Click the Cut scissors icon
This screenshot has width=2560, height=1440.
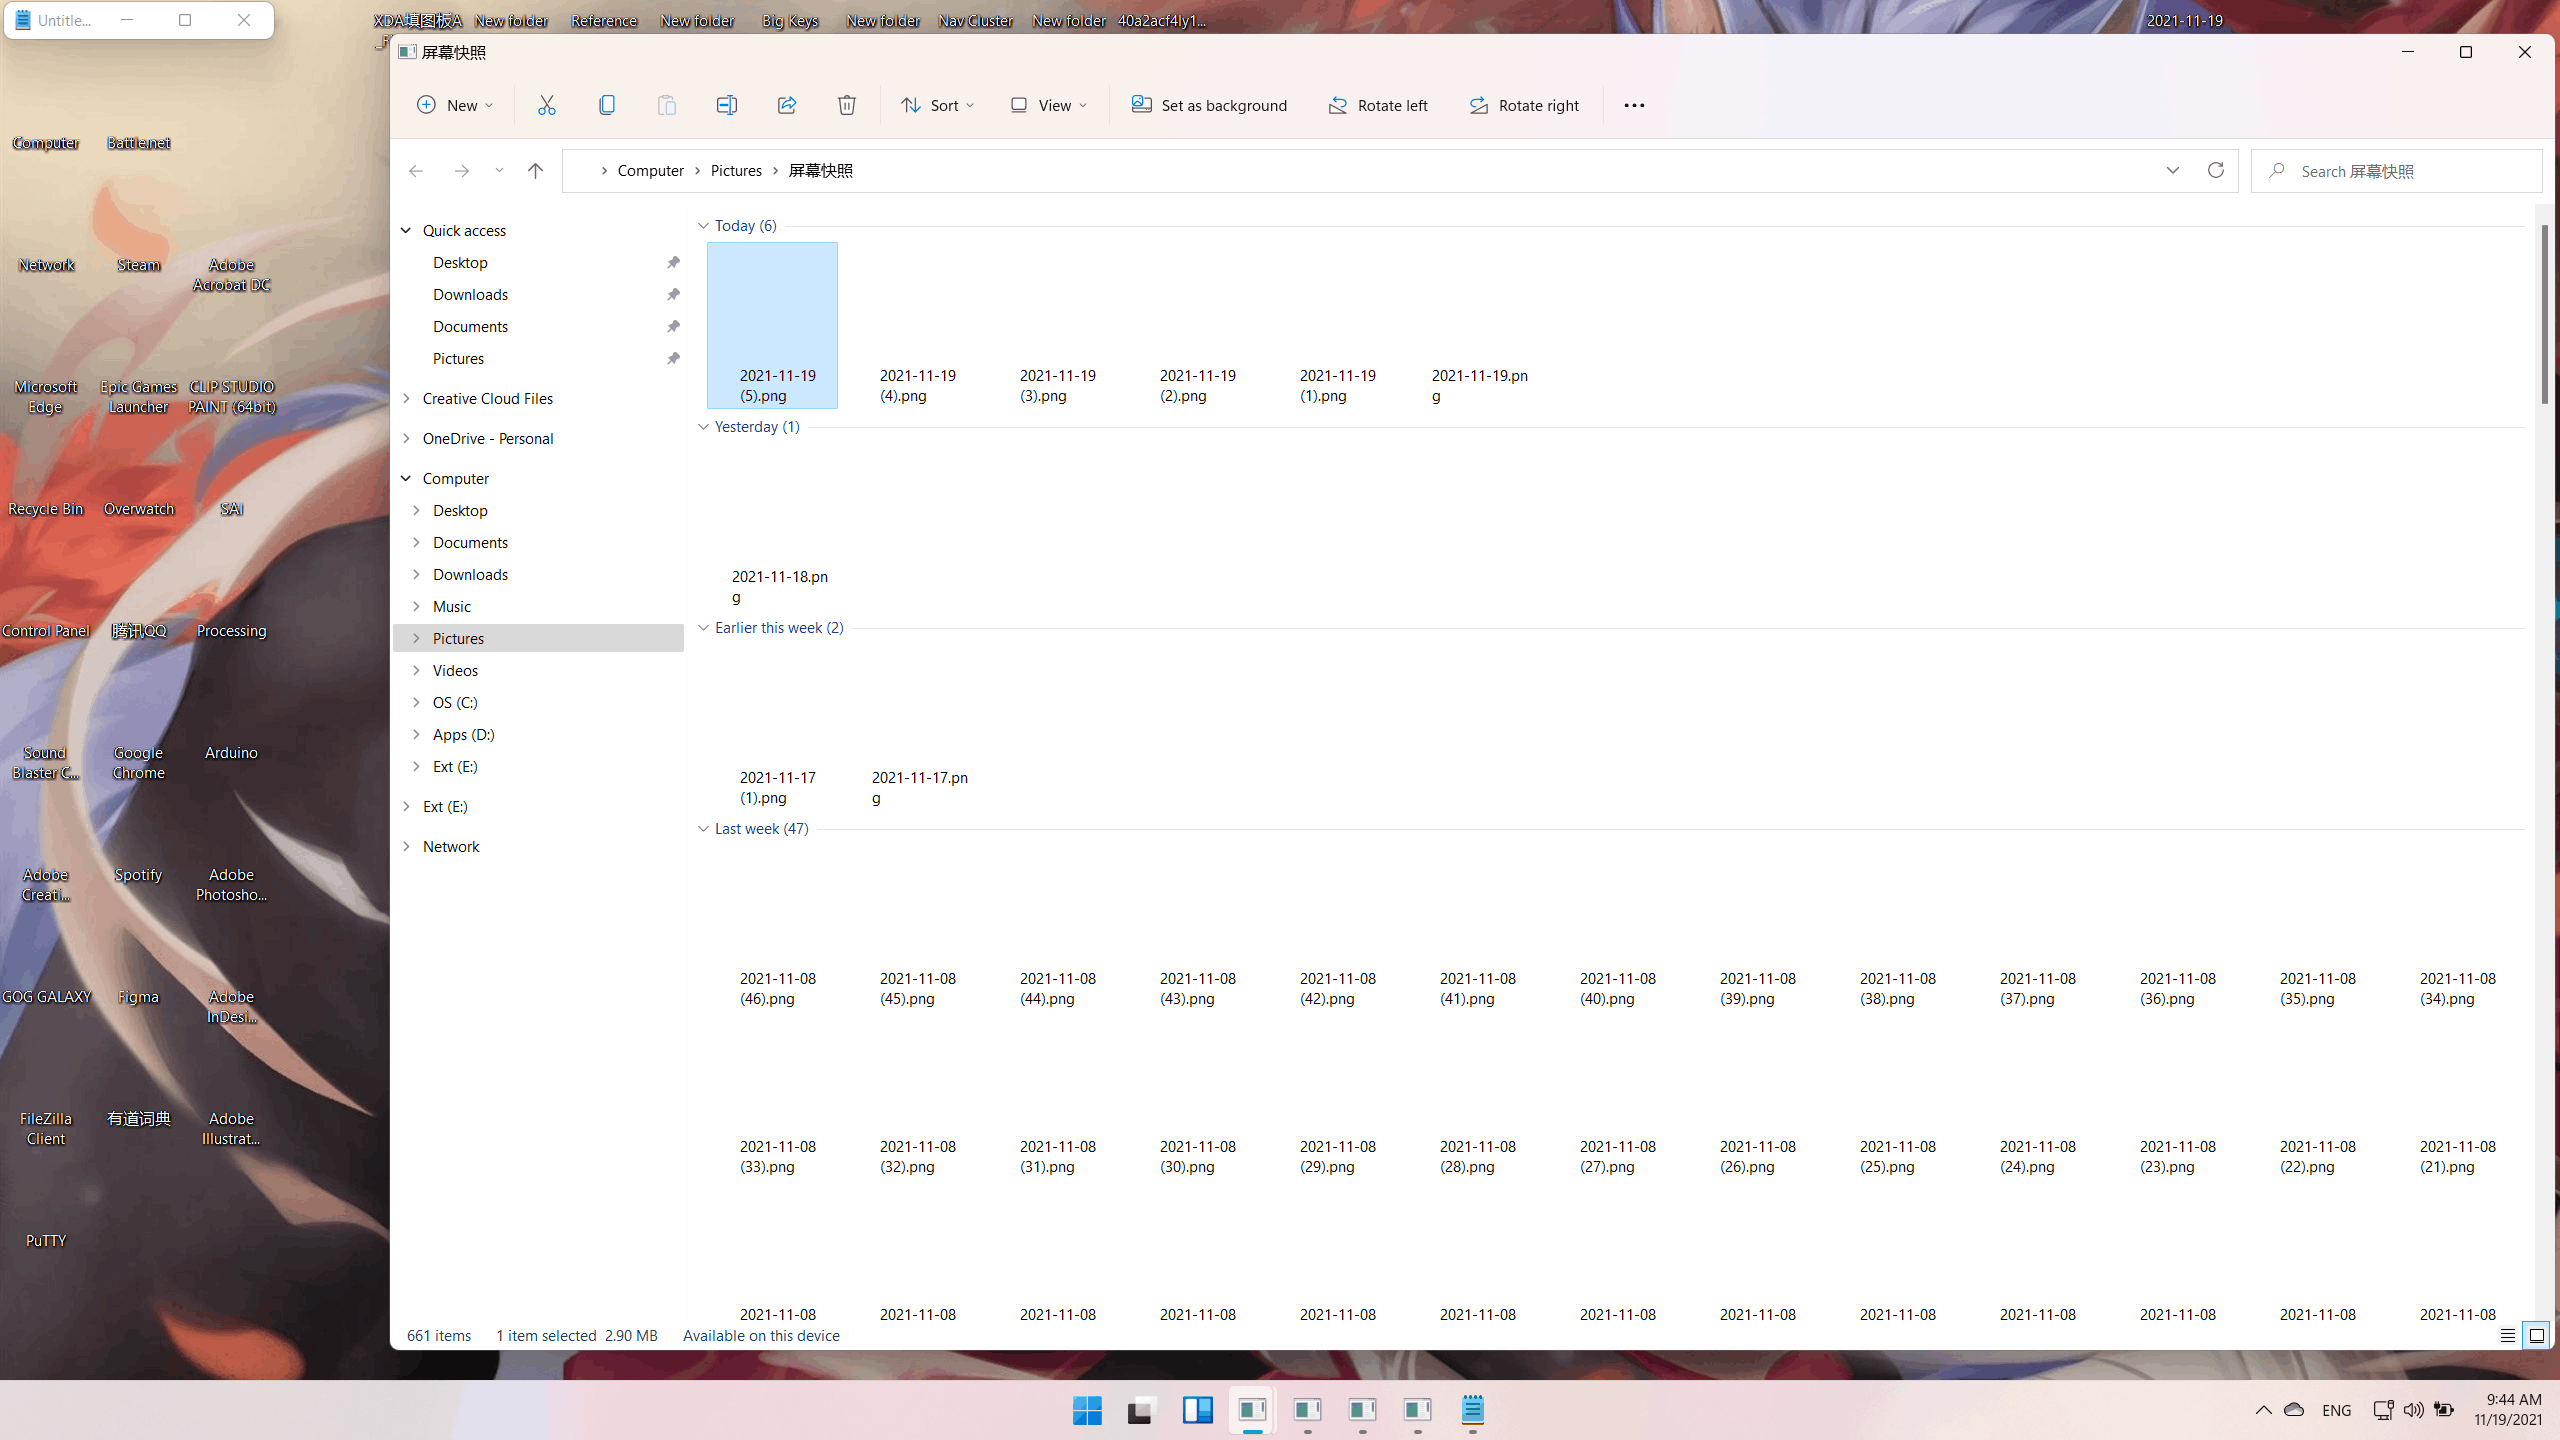click(x=546, y=105)
